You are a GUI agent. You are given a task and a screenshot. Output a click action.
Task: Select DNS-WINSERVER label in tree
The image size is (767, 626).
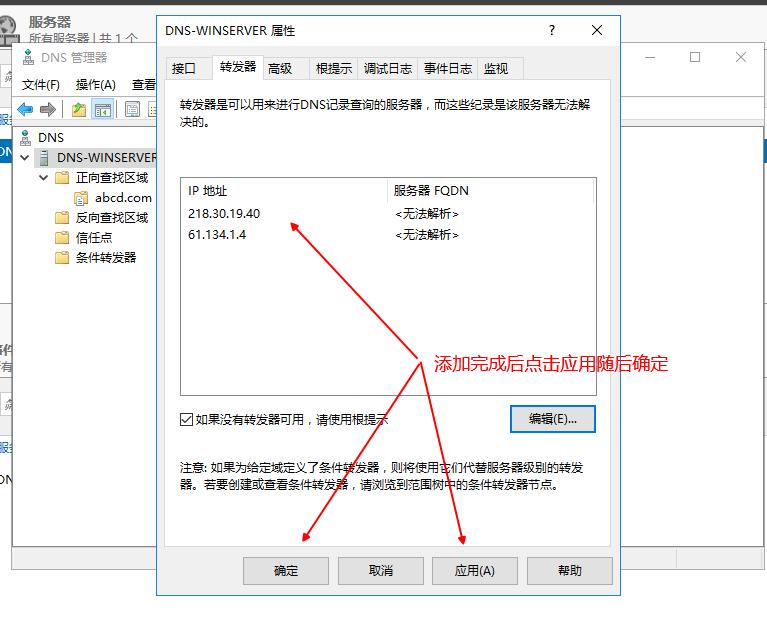(x=107, y=157)
